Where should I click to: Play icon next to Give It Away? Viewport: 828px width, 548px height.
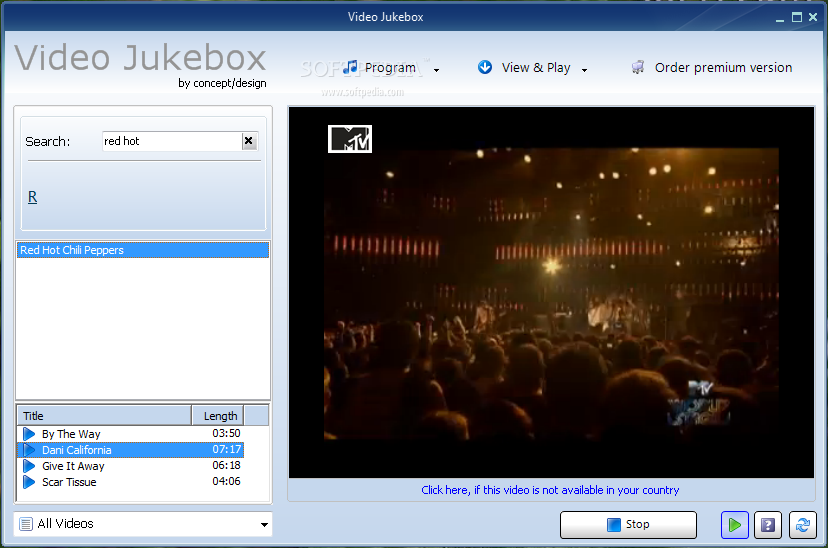(29, 466)
